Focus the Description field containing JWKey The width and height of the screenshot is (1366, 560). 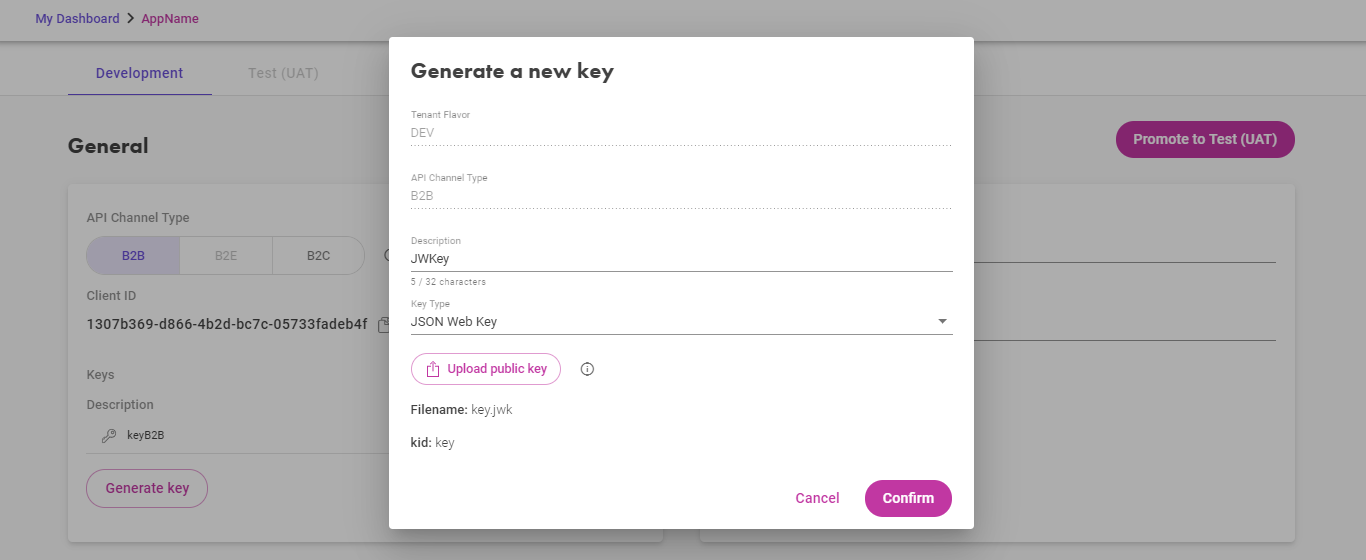point(681,259)
